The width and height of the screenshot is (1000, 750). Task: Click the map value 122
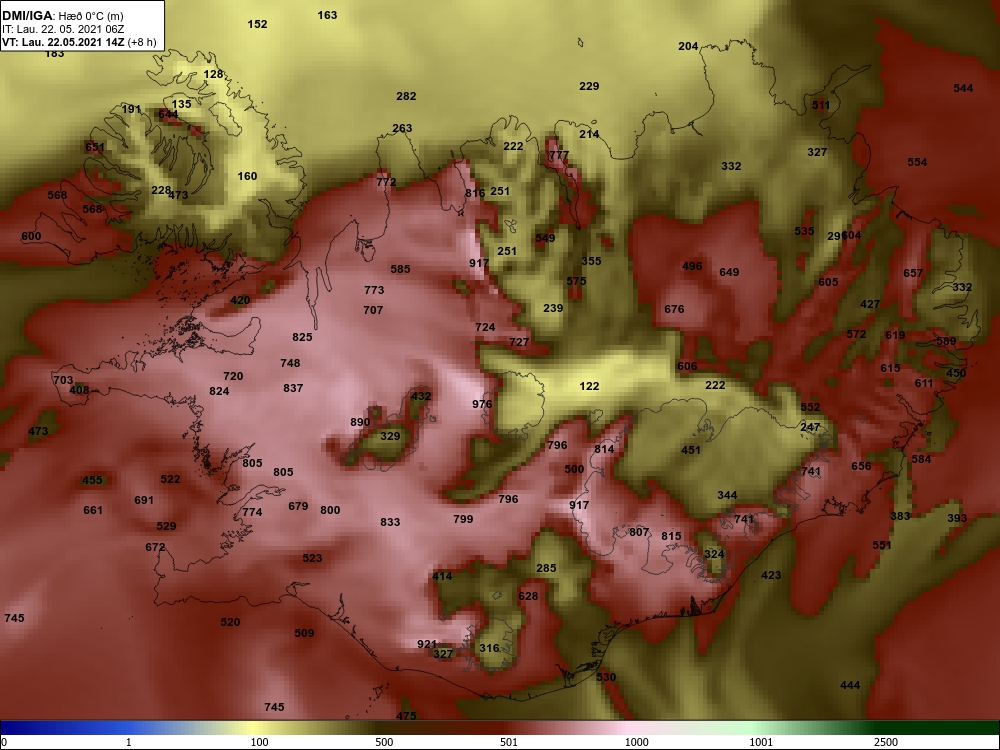[589, 386]
